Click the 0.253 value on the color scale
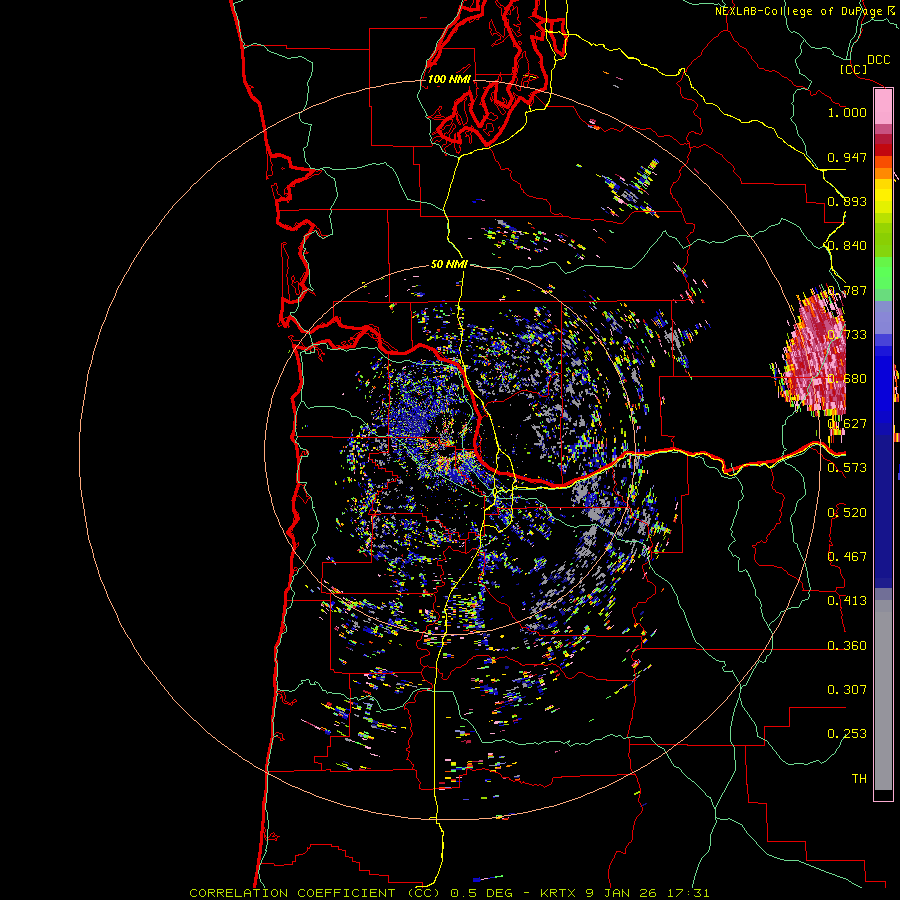This screenshot has width=900, height=900. pos(847,734)
